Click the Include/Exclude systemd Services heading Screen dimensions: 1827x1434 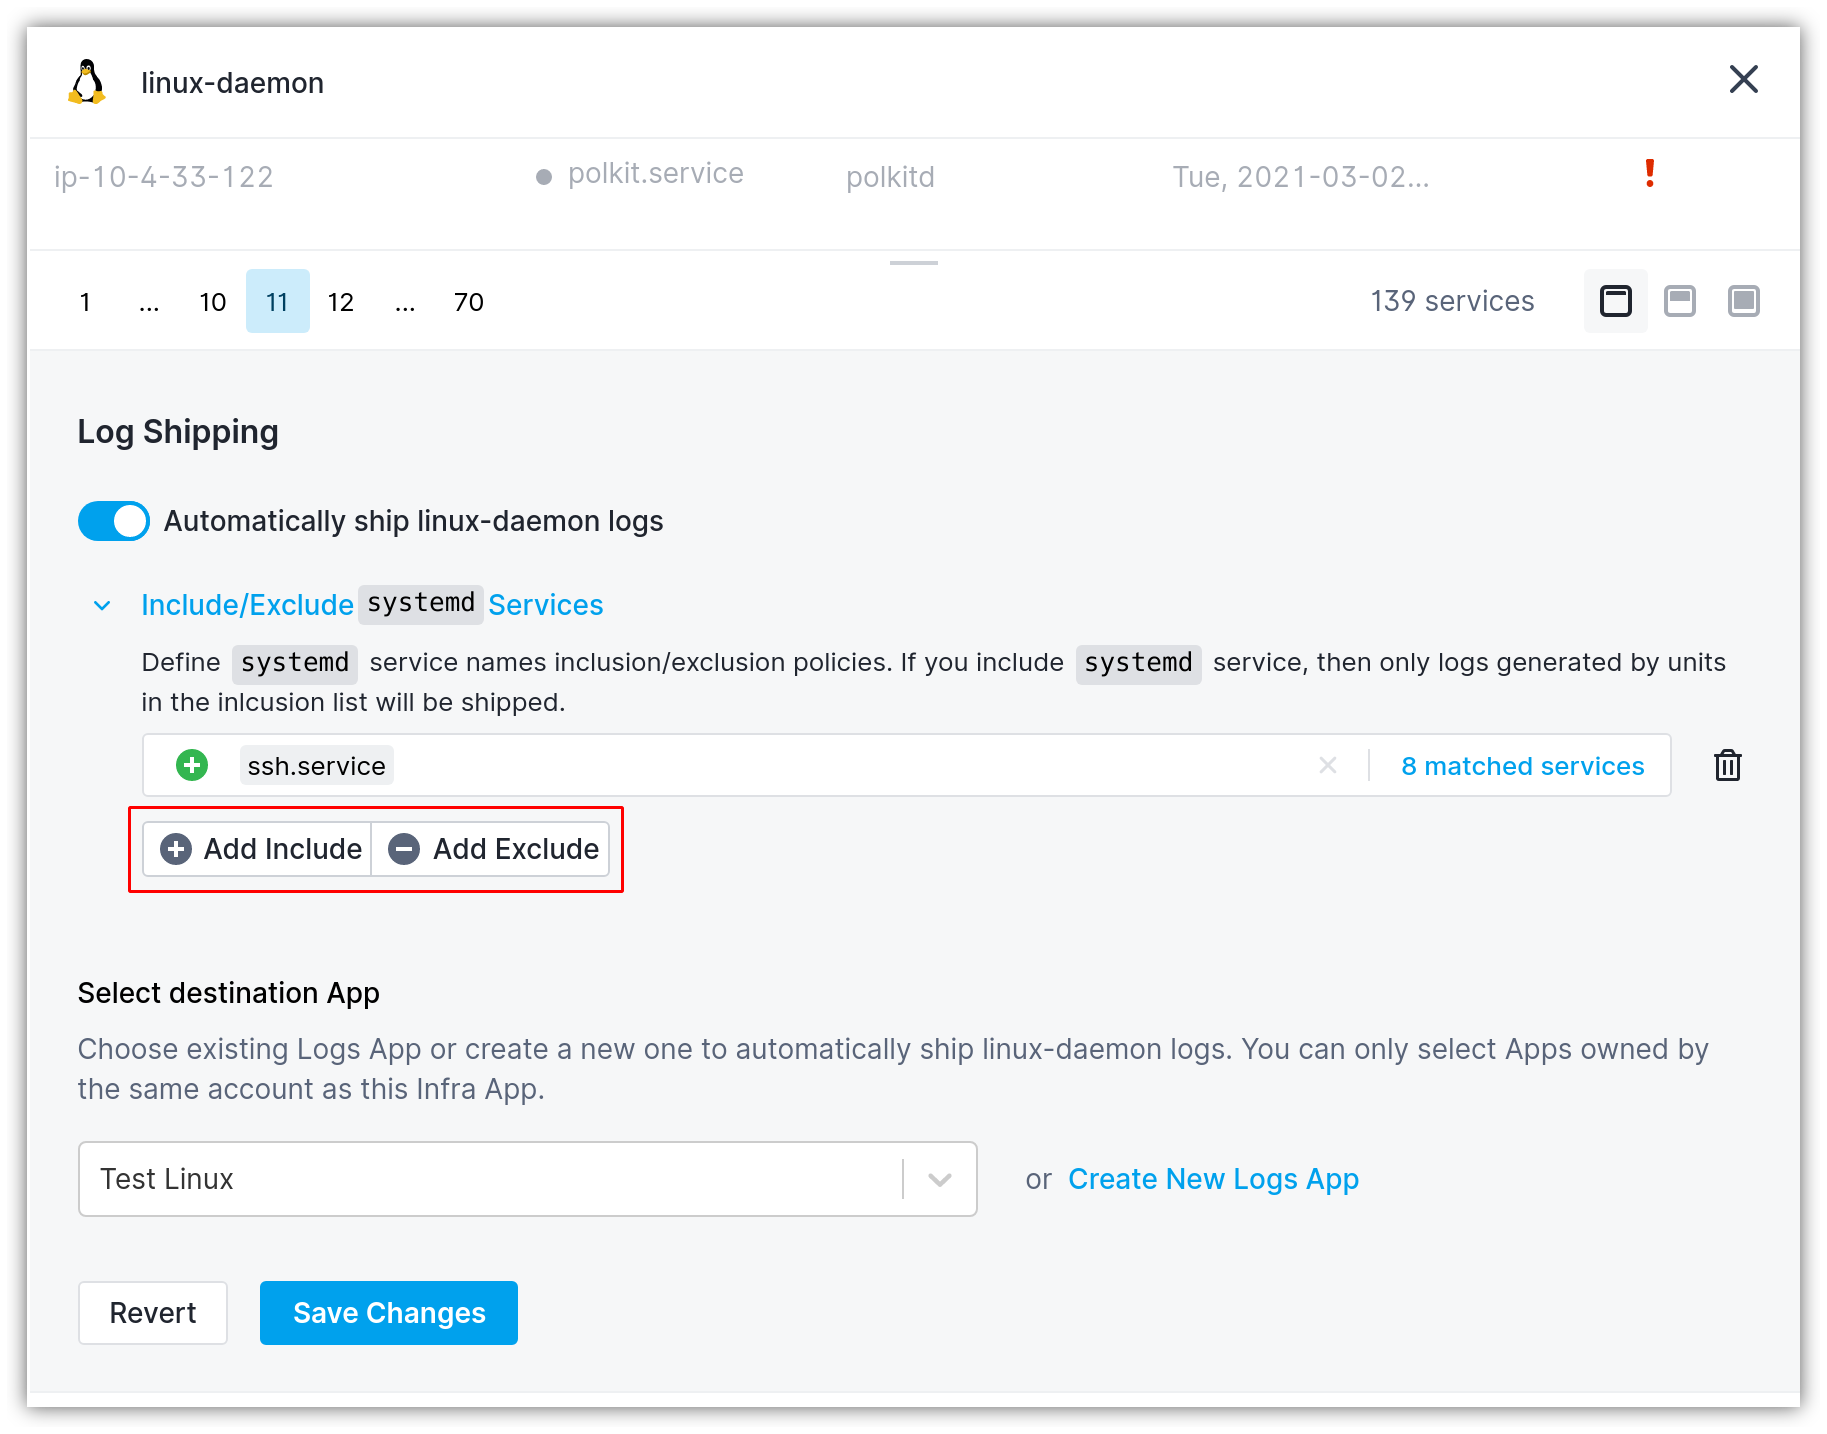pyautogui.click(x=372, y=605)
